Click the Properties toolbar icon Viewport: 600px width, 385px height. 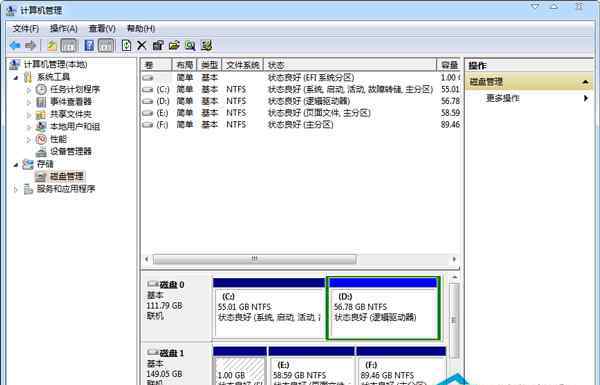tap(158, 46)
